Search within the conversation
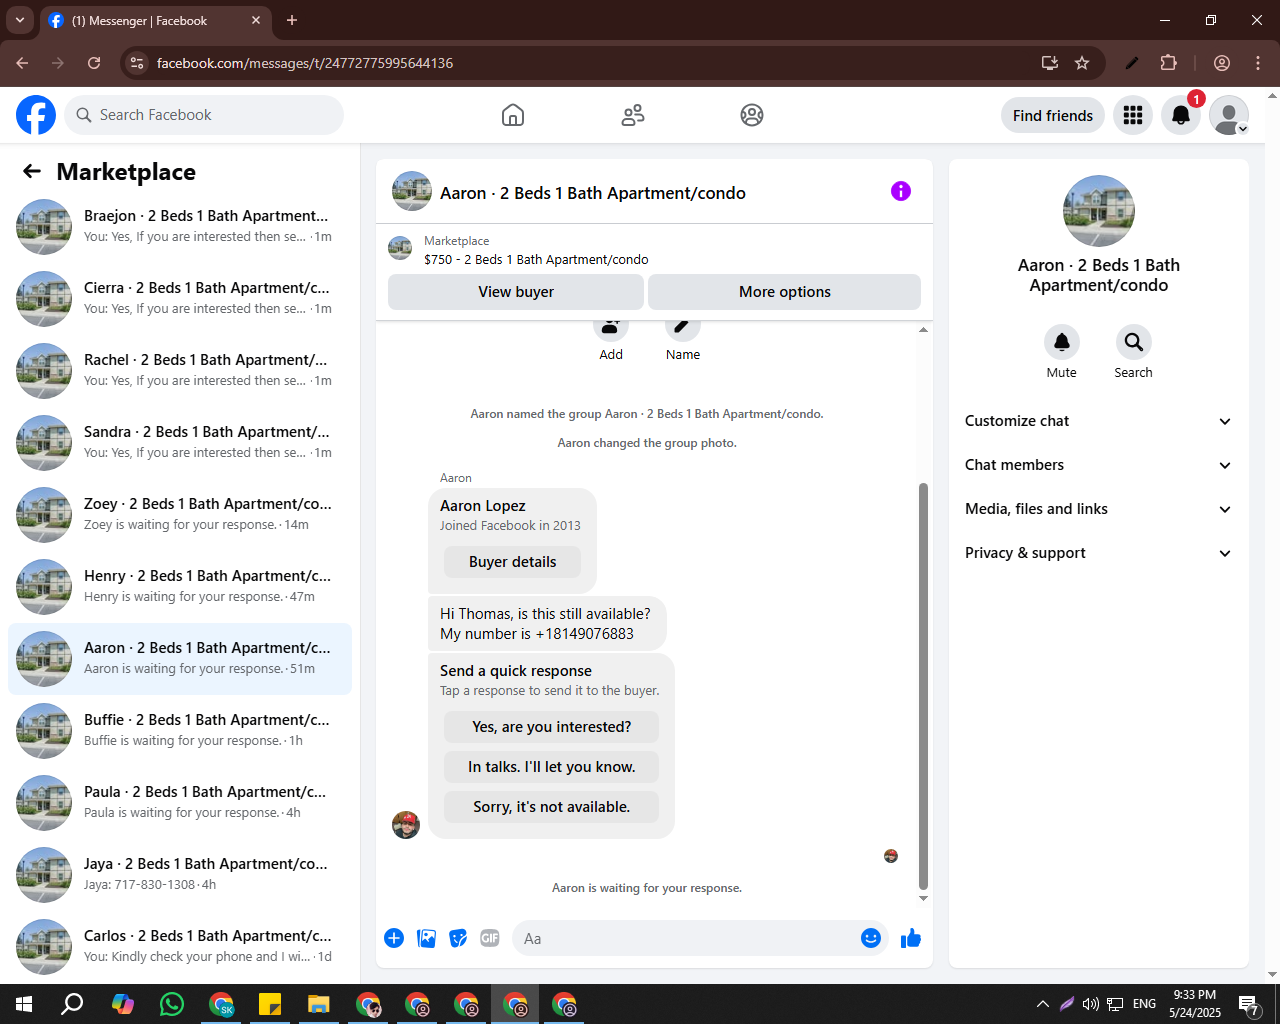 (x=1134, y=342)
